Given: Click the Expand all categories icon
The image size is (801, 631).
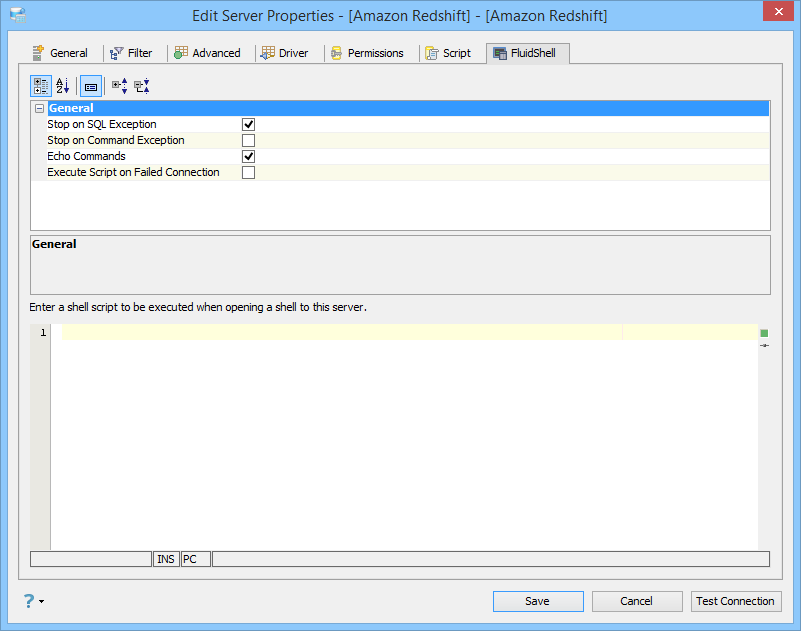Looking at the screenshot, I should [x=120, y=86].
